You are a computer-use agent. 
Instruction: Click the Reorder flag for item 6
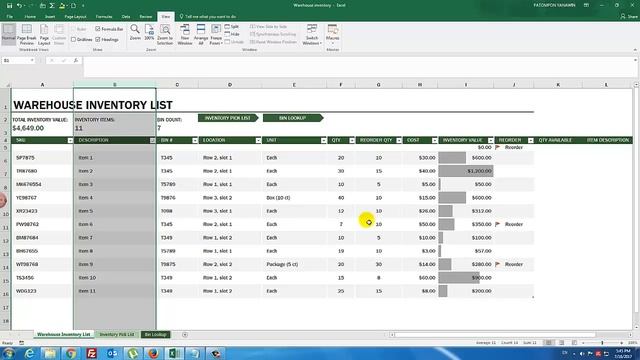tap(498, 224)
